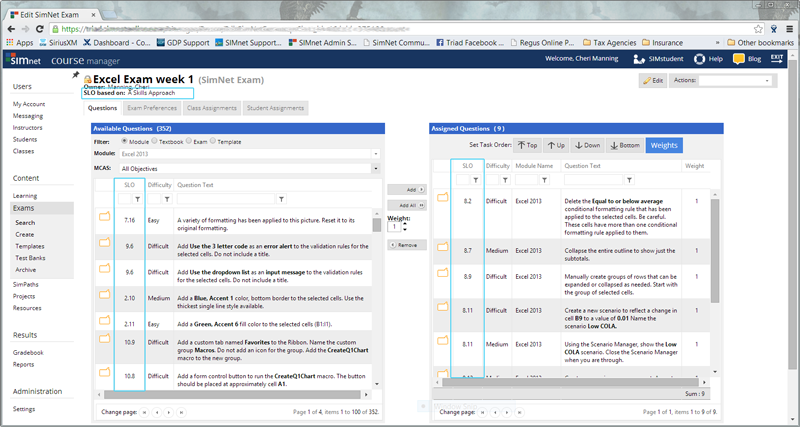Viewport: 800px width, 427px height.
Task: Click SLO filter funnel in Available Questions
Action: pyautogui.click(x=137, y=199)
